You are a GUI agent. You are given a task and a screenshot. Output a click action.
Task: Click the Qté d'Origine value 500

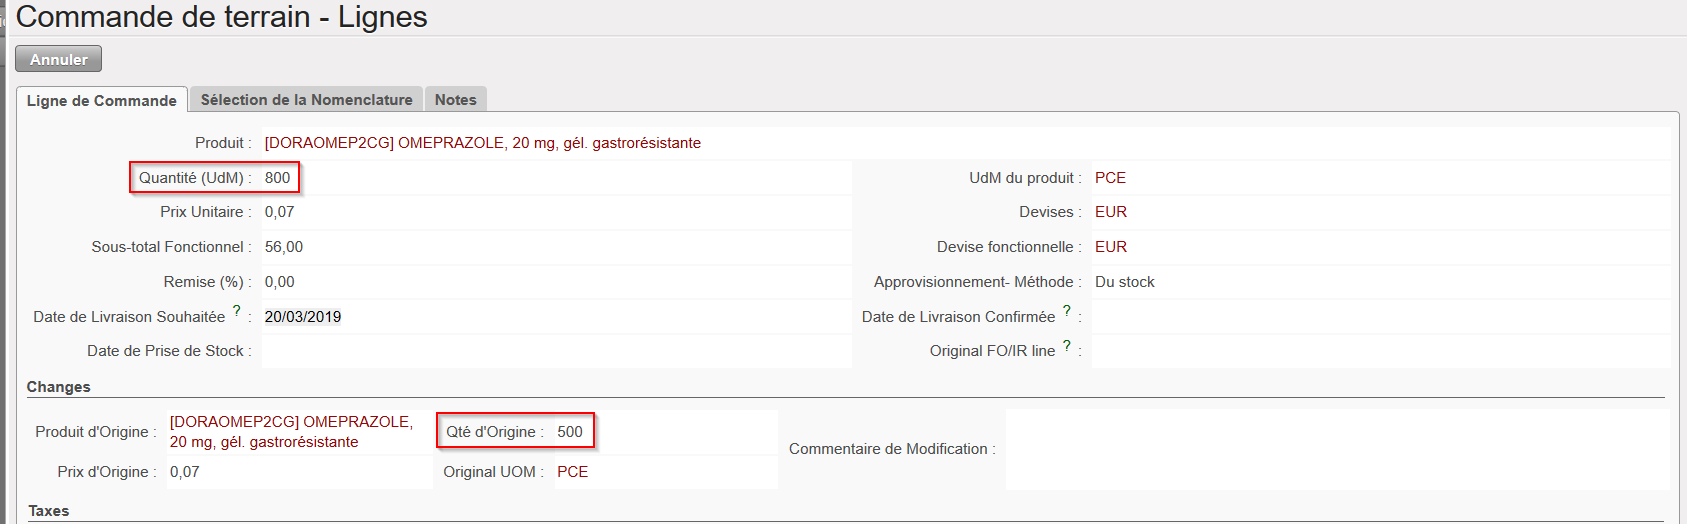(x=570, y=432)
